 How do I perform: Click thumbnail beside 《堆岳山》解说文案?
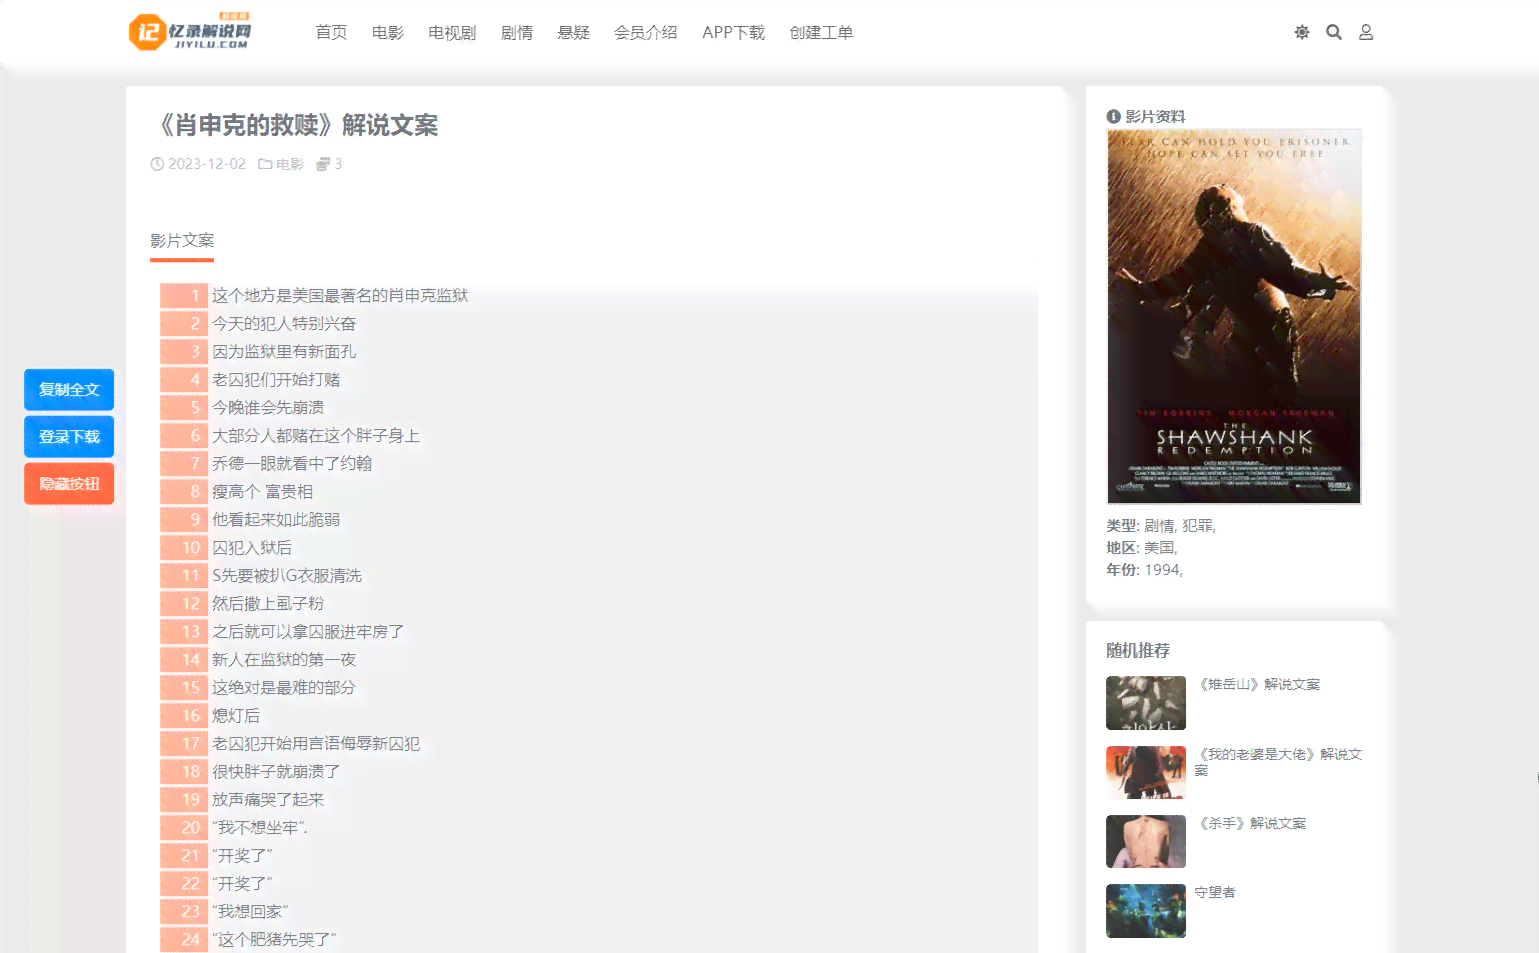[1146, 703]
